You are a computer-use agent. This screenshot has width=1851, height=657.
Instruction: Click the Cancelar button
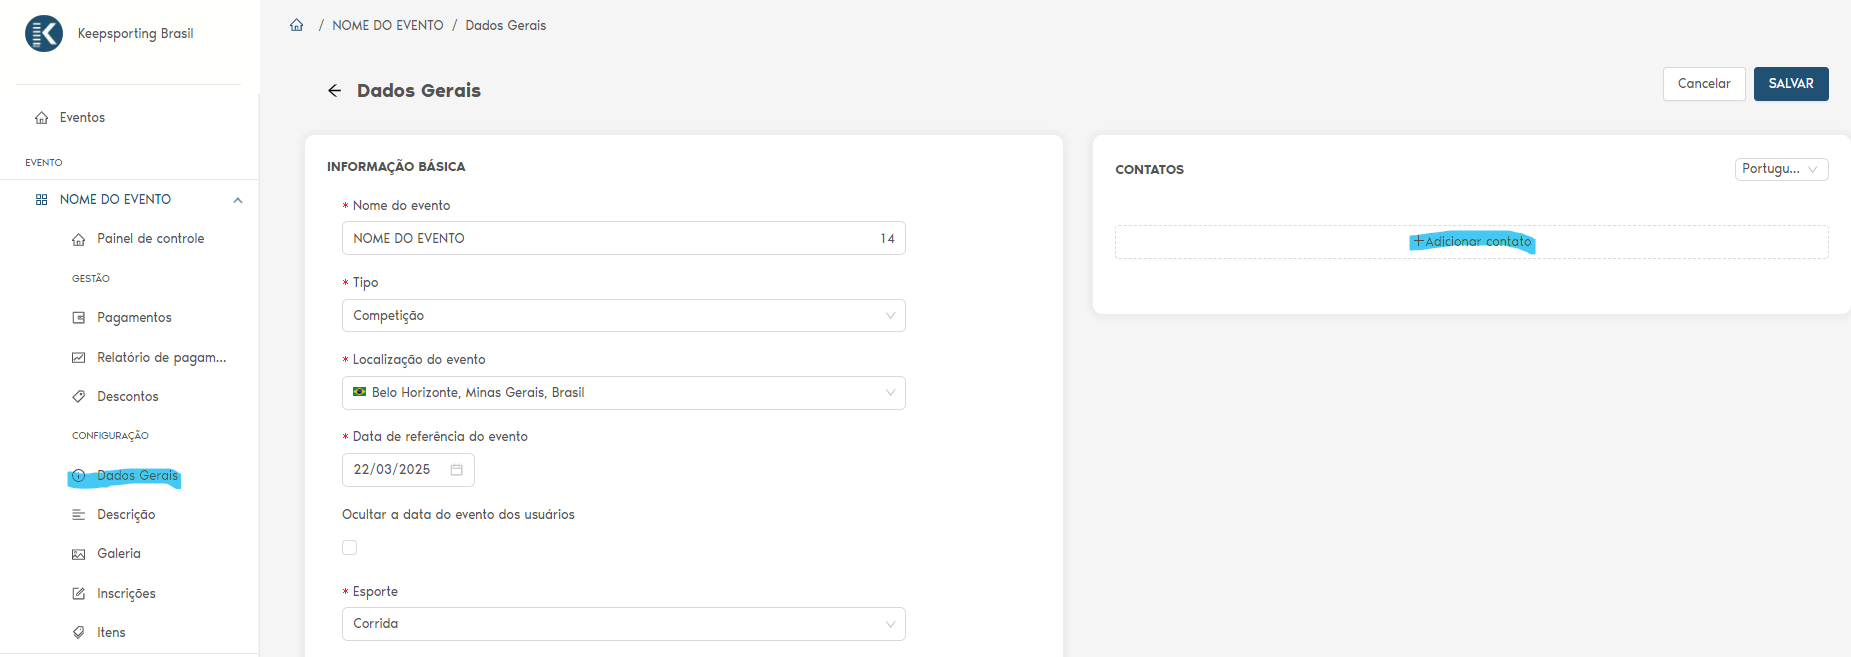(1703, 84)
